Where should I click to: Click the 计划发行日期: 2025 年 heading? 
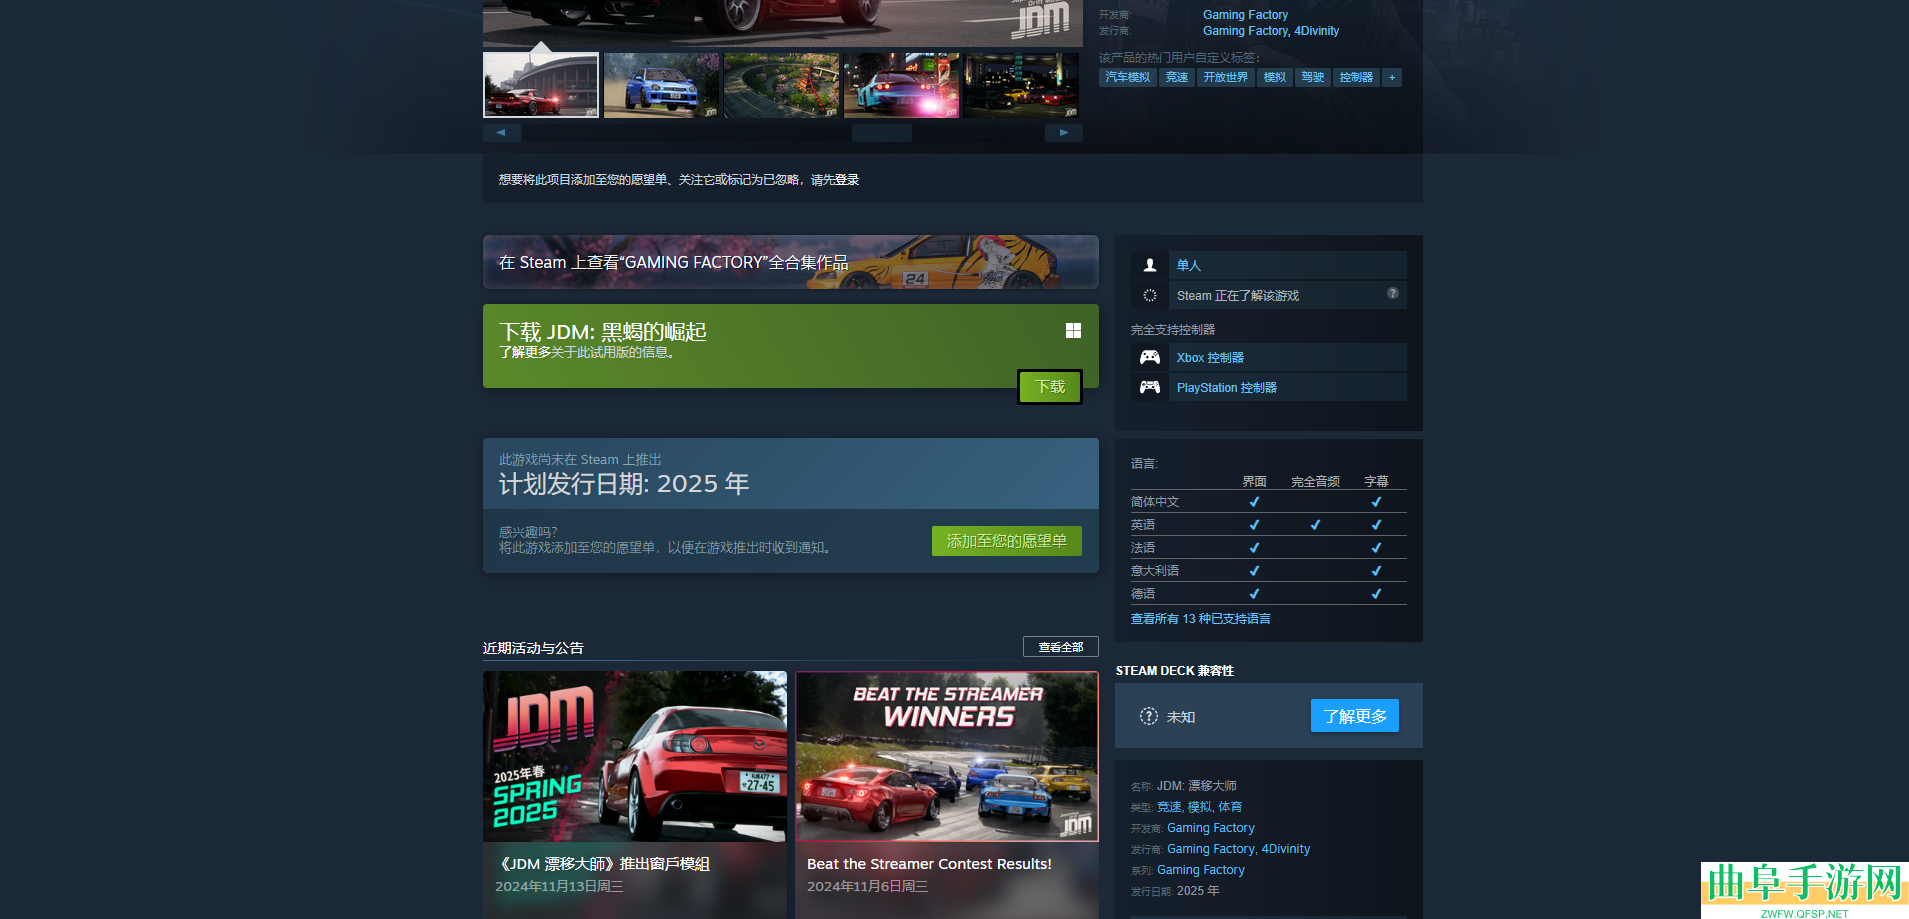[x=624, y=484]
